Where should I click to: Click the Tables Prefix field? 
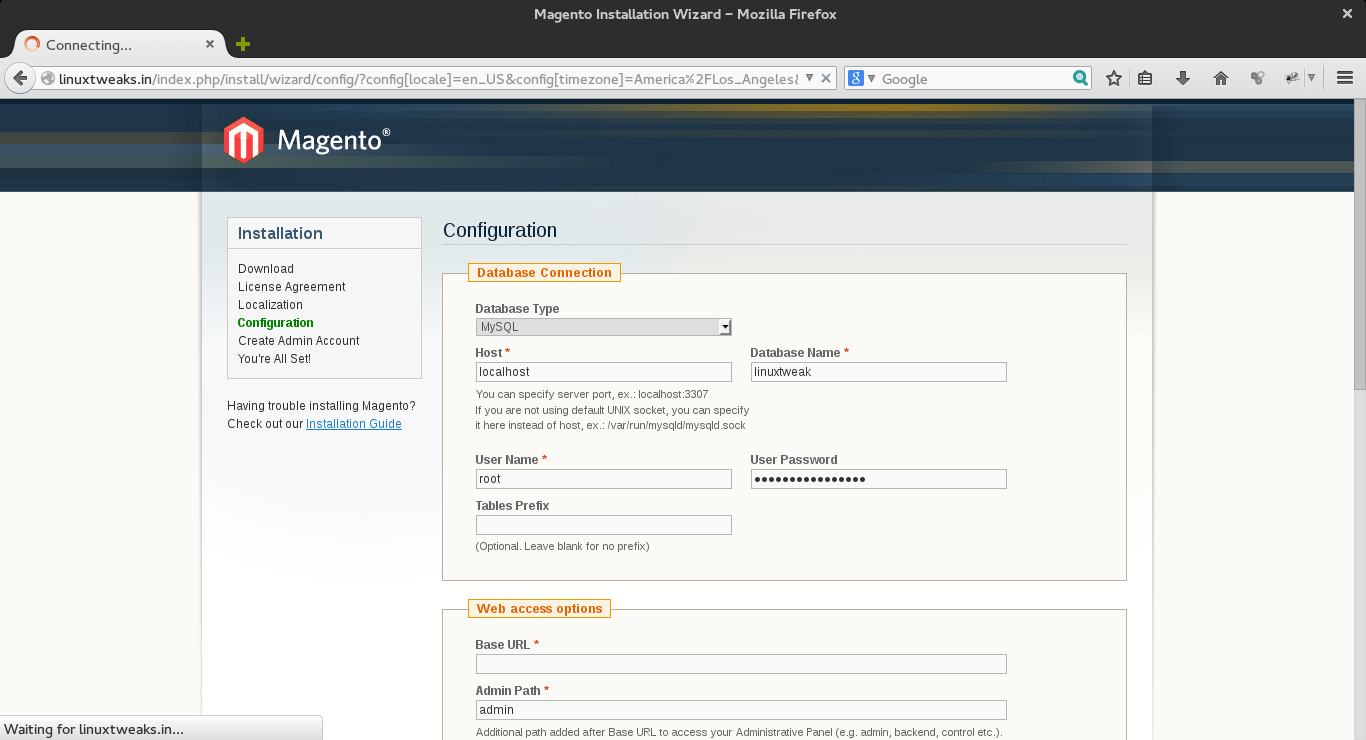(604, 525)
